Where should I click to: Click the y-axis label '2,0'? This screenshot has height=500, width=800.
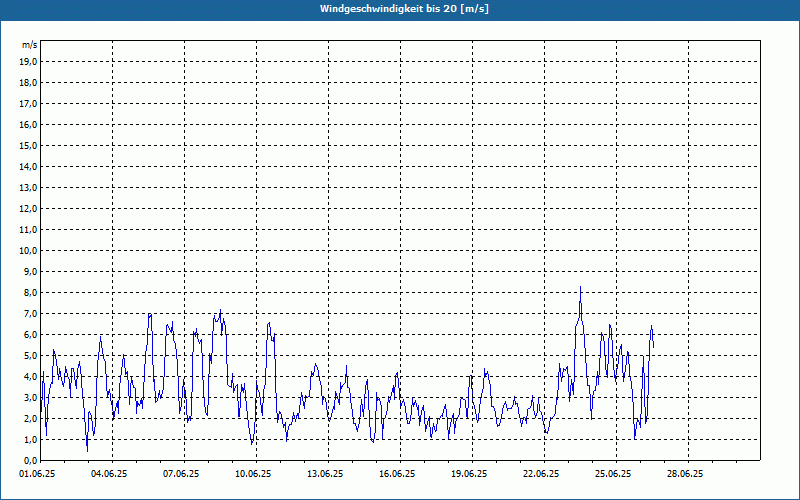pos(30,418)
